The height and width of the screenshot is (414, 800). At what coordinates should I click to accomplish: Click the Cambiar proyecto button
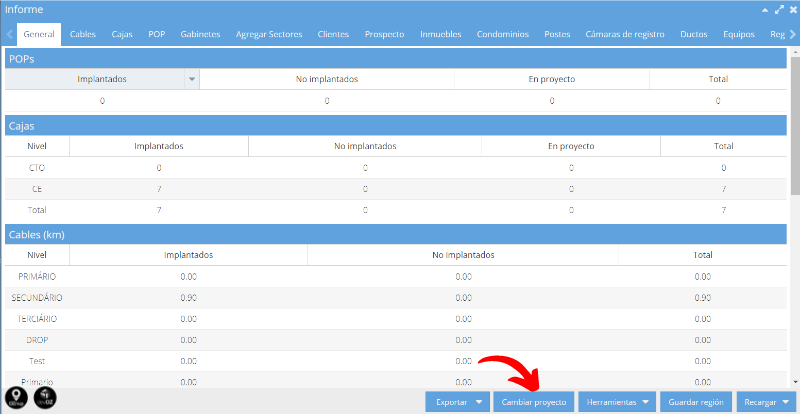click(534, 402)
